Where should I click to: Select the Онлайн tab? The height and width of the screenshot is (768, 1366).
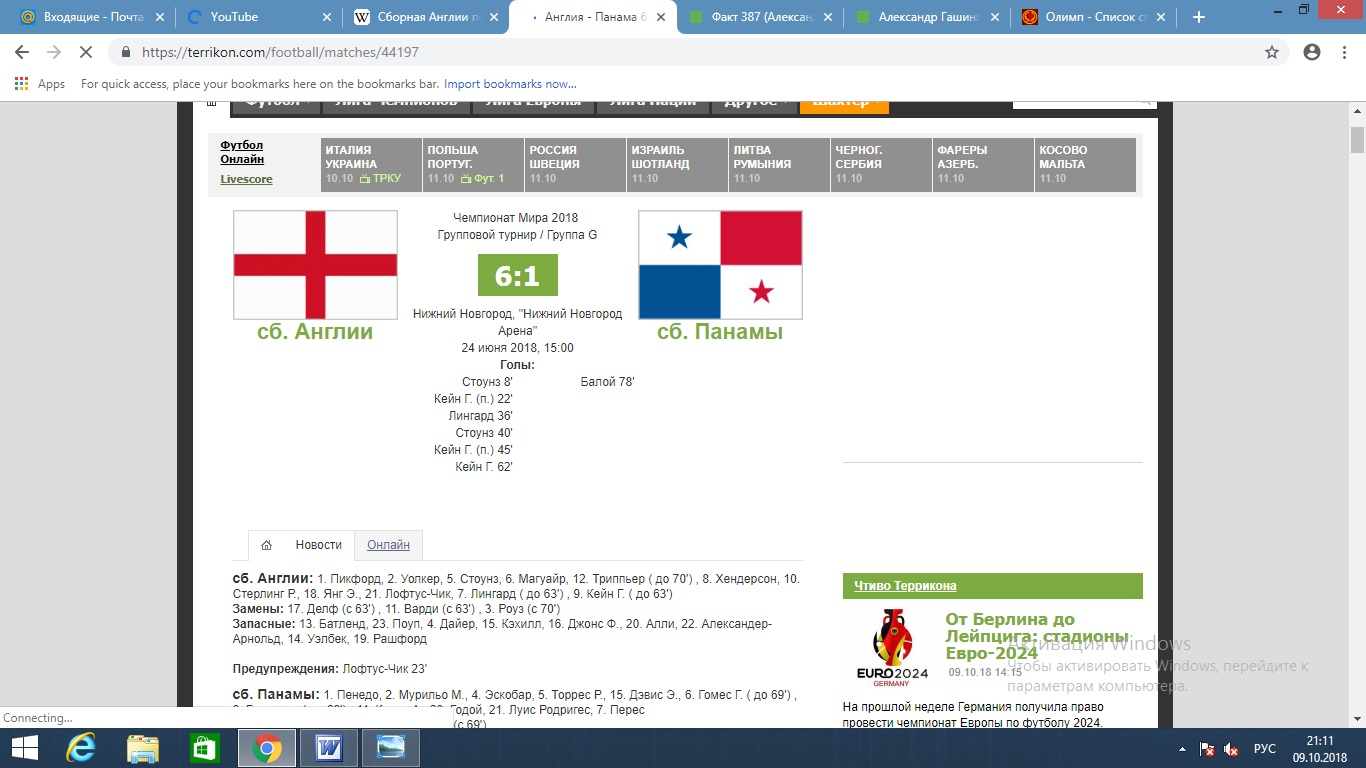tap(388, 545)
